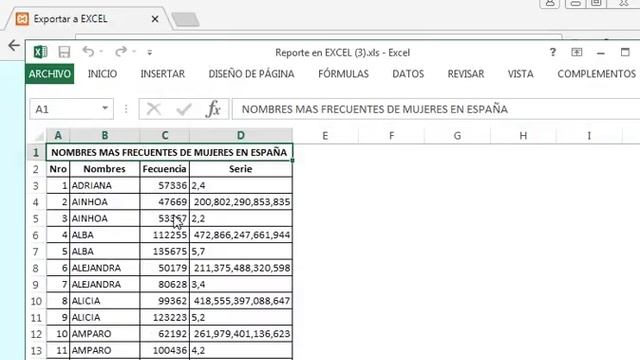Select row 6 header
Image resolution: width=640 pixels, height=360 pixels.
pos(36,235)
